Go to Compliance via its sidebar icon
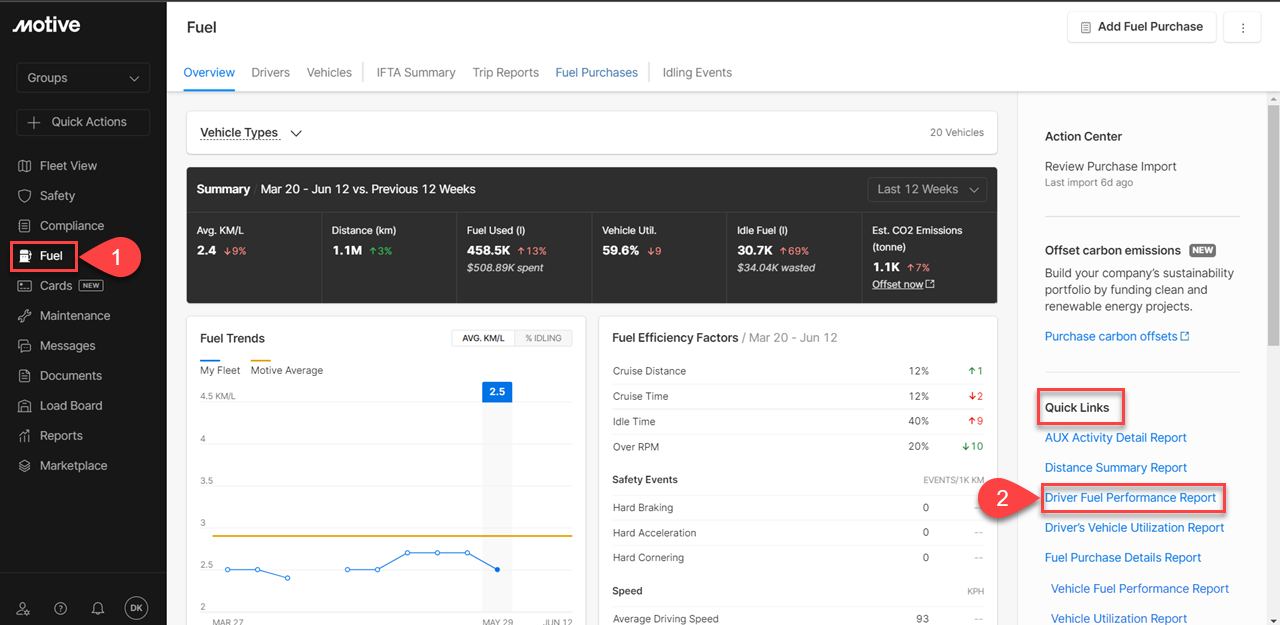 click(x=25, y=226)
